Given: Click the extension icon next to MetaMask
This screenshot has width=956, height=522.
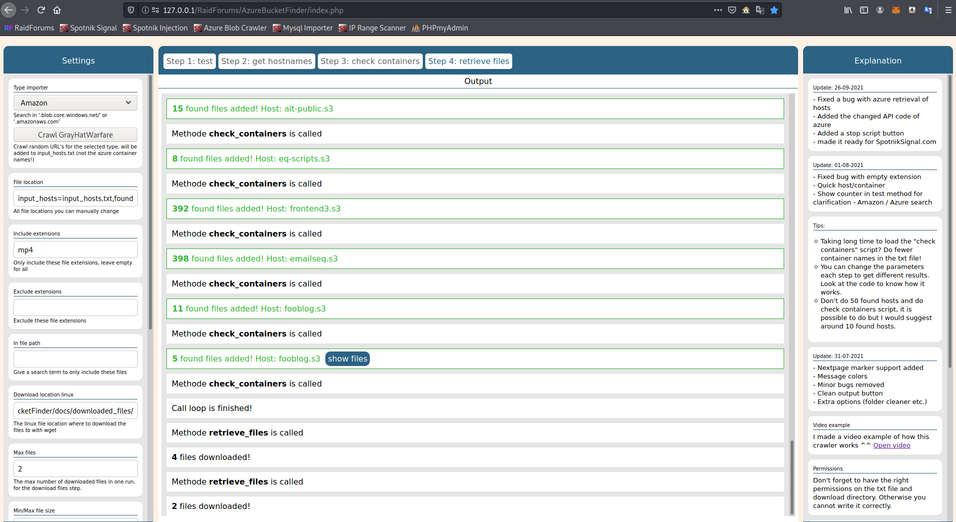Looking at the screenshot, I should pyautogui.click(x=911, y=10).
